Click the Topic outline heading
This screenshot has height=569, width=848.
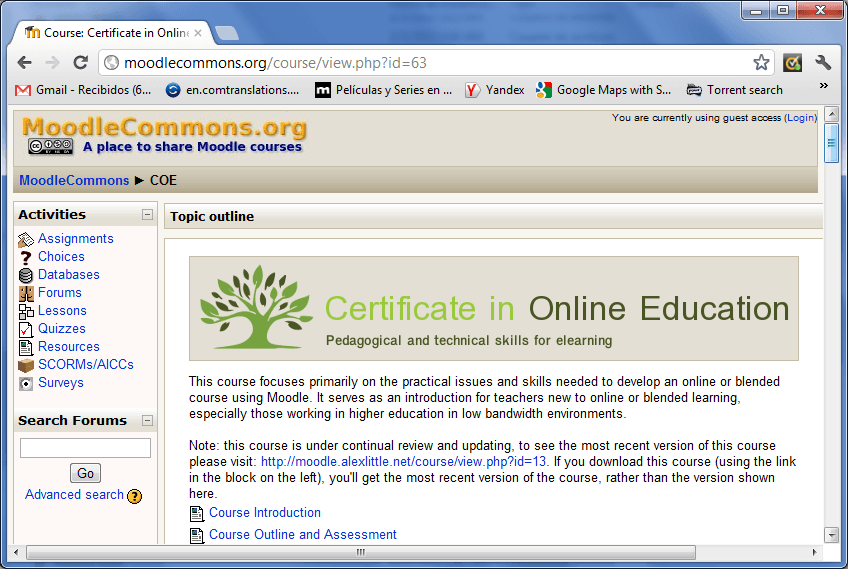click(212, 216)
